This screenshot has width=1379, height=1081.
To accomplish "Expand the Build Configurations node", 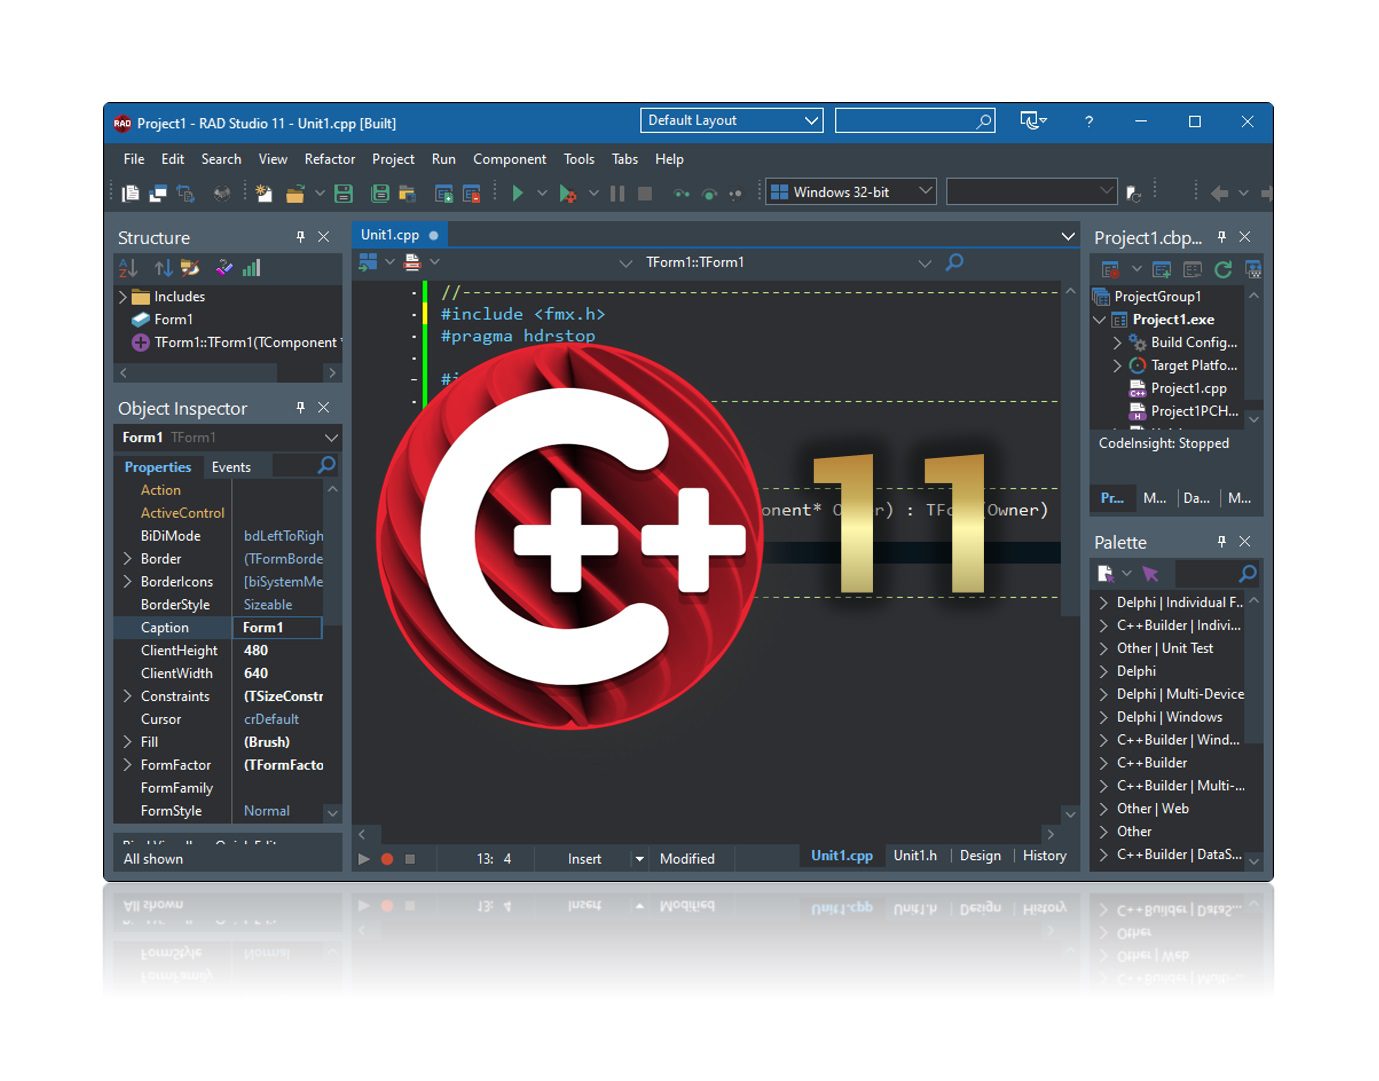I will pyautogui.click(x=1117, y=343).
